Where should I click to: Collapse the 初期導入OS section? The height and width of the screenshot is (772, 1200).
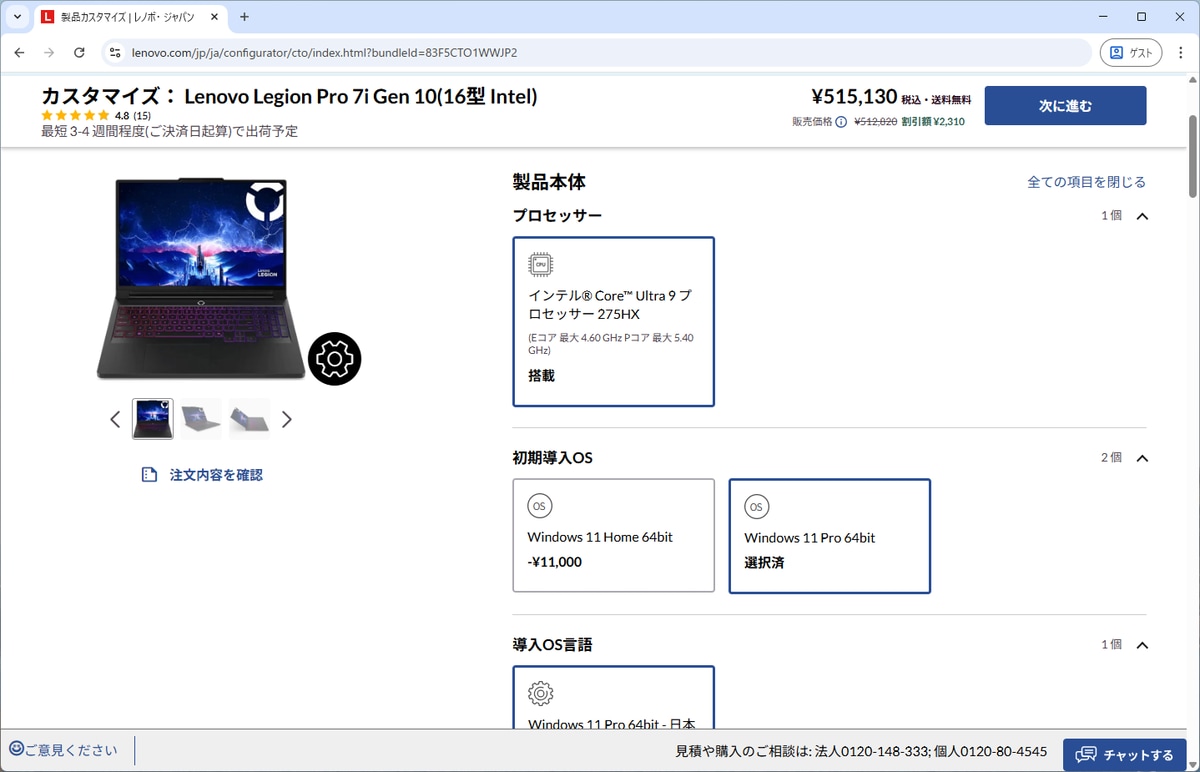click(x=1141, y=457)
